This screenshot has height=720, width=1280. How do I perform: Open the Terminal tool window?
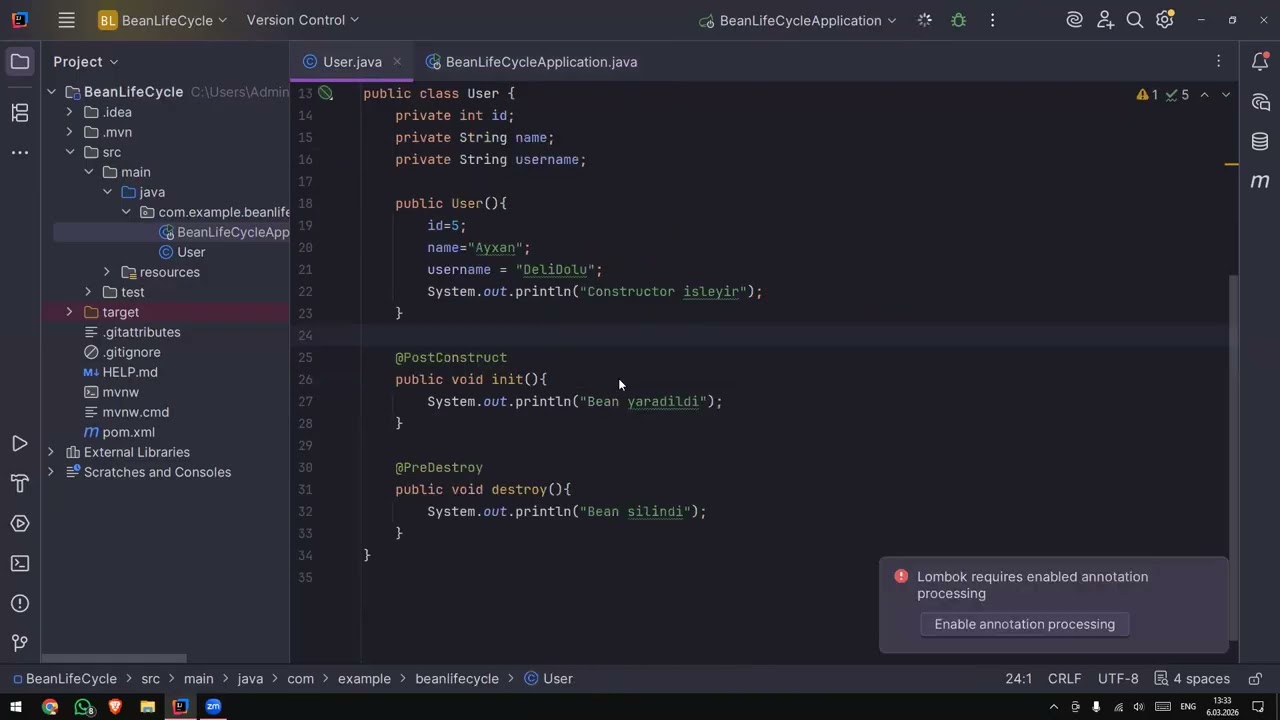click(x=20, y=563)
